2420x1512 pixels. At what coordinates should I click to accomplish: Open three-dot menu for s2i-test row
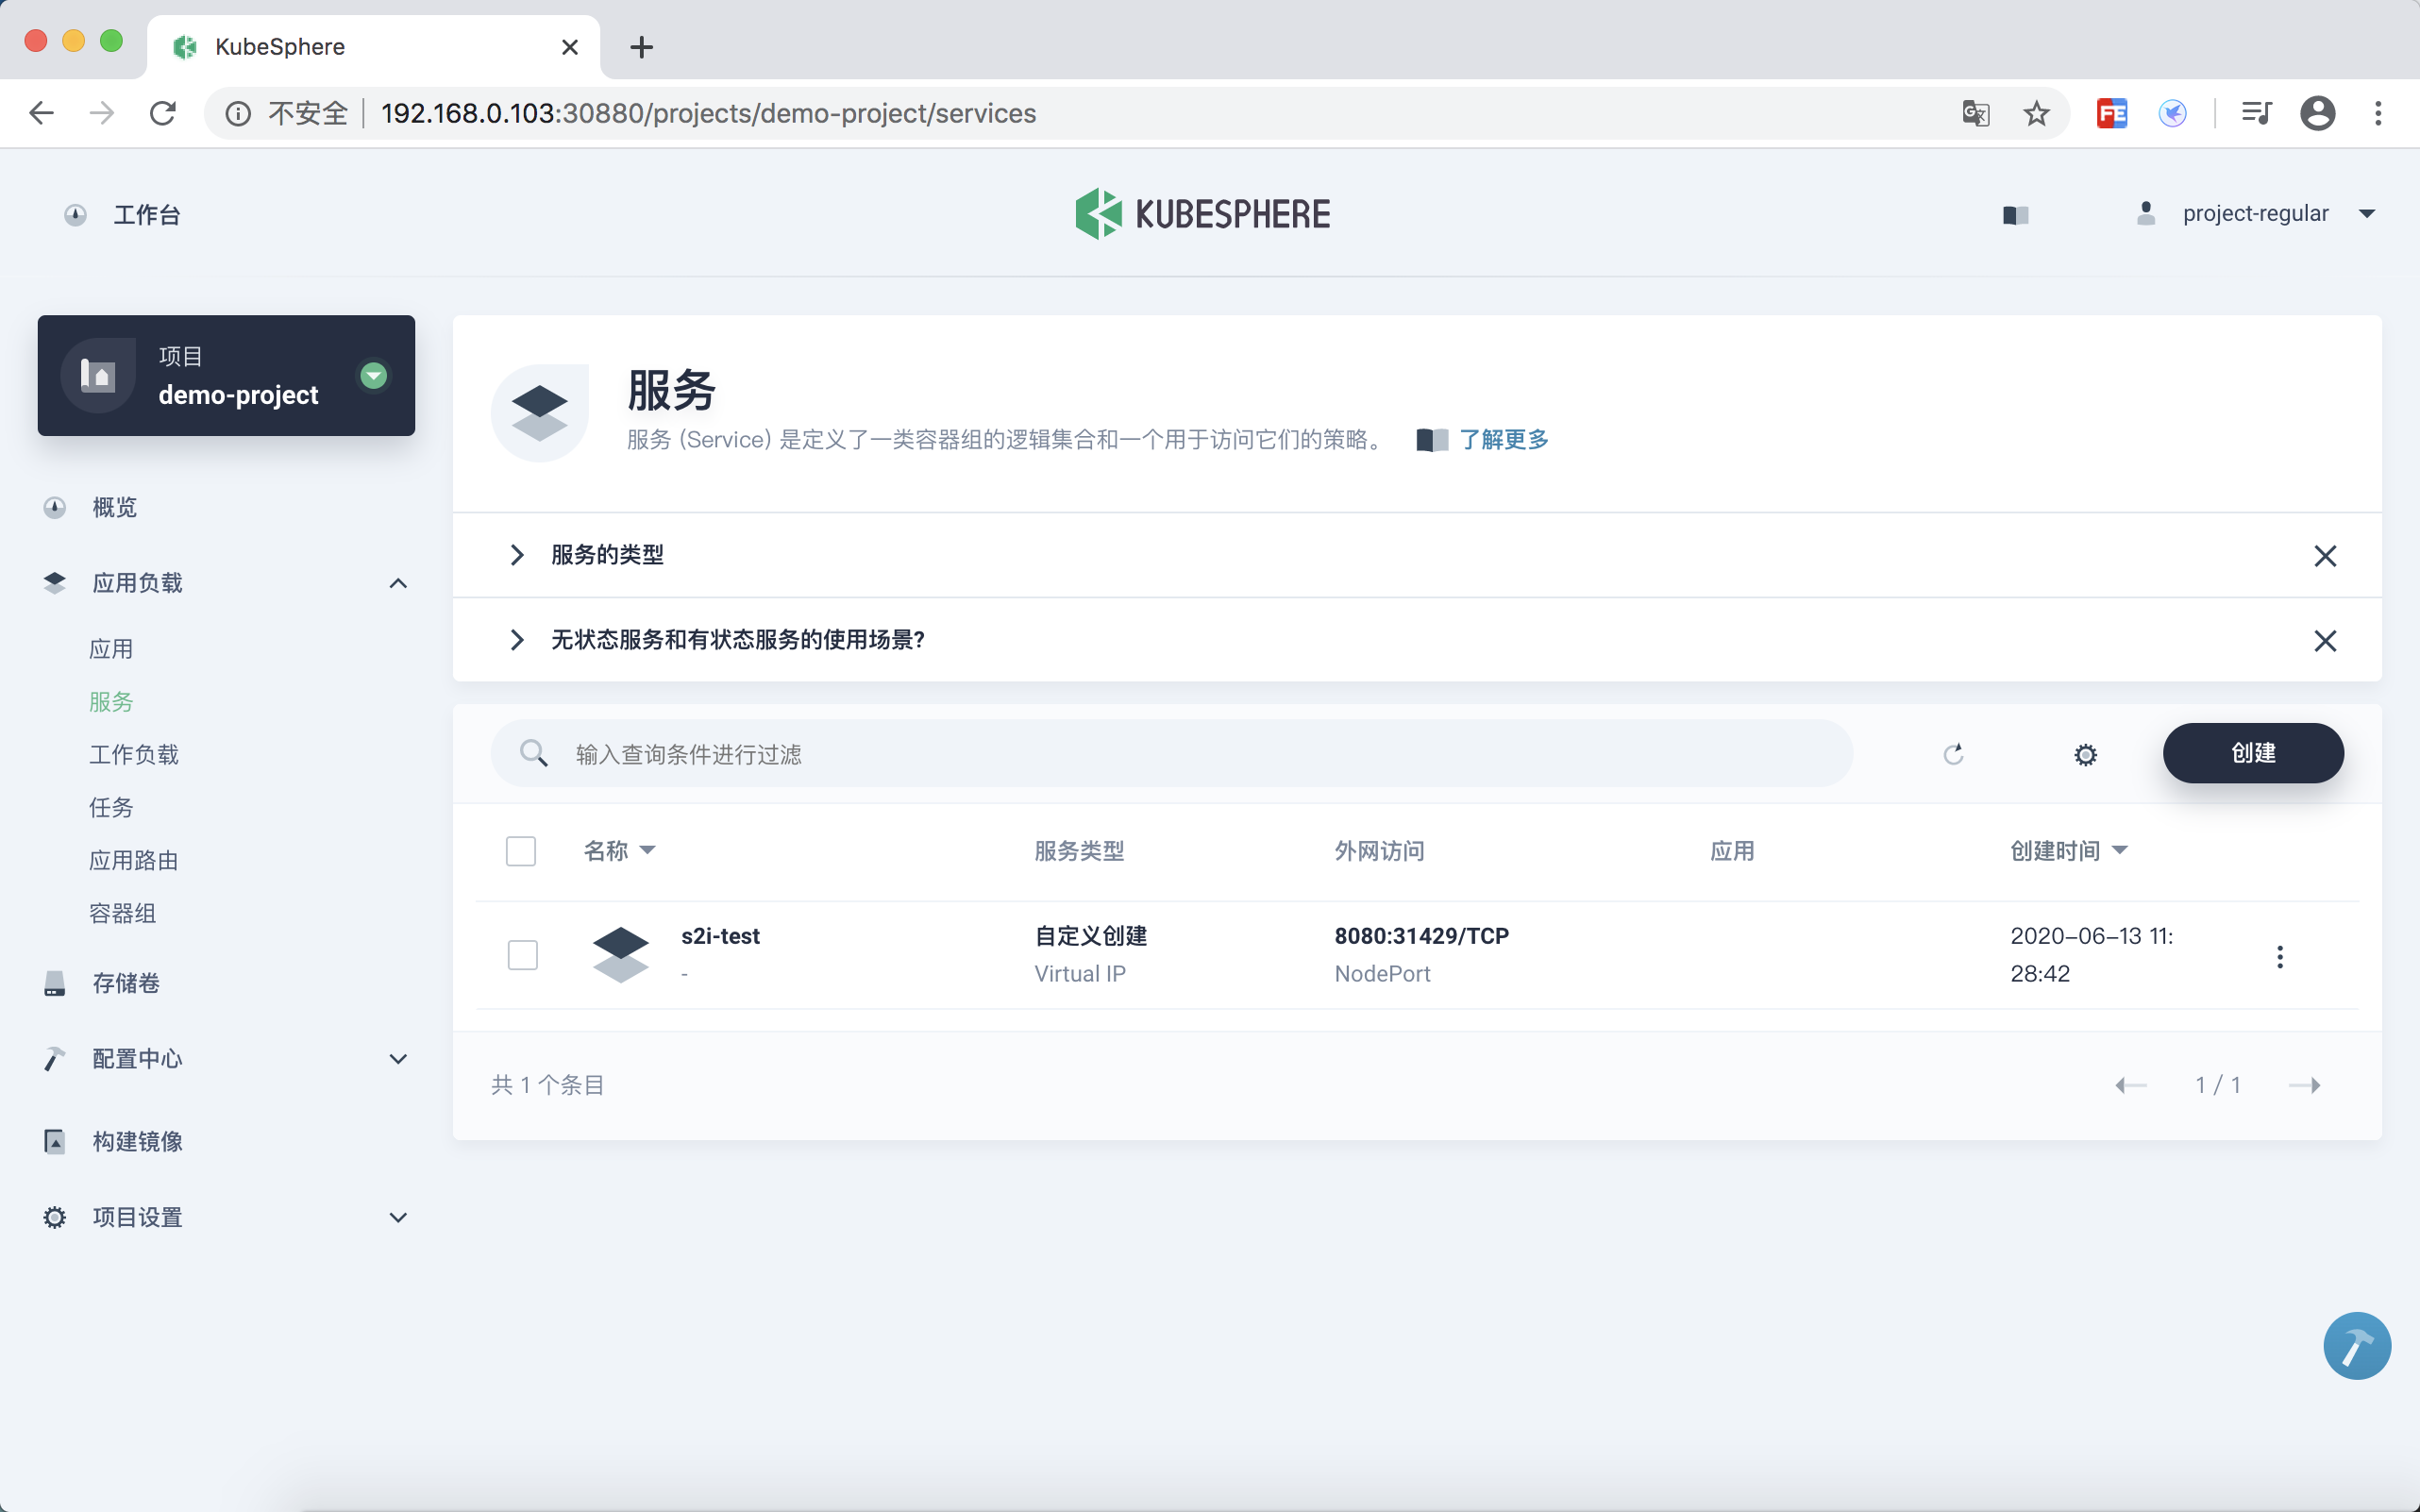coord(2280,957)
